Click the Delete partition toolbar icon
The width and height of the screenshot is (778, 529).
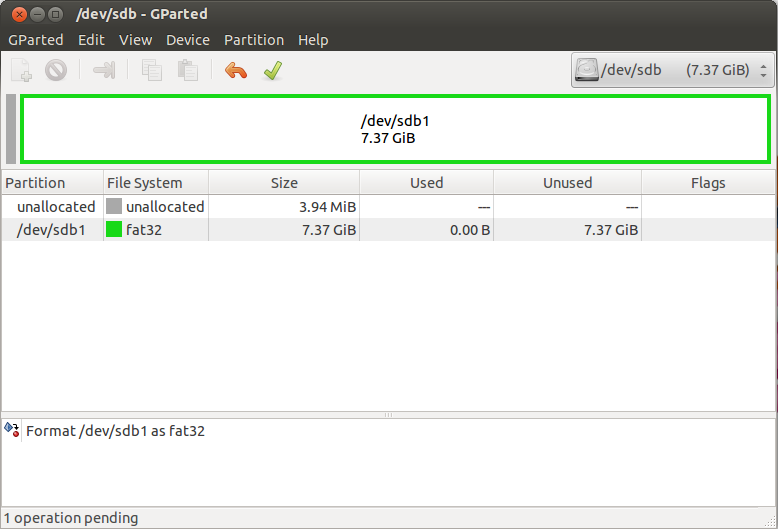click(x=56, y=70)
